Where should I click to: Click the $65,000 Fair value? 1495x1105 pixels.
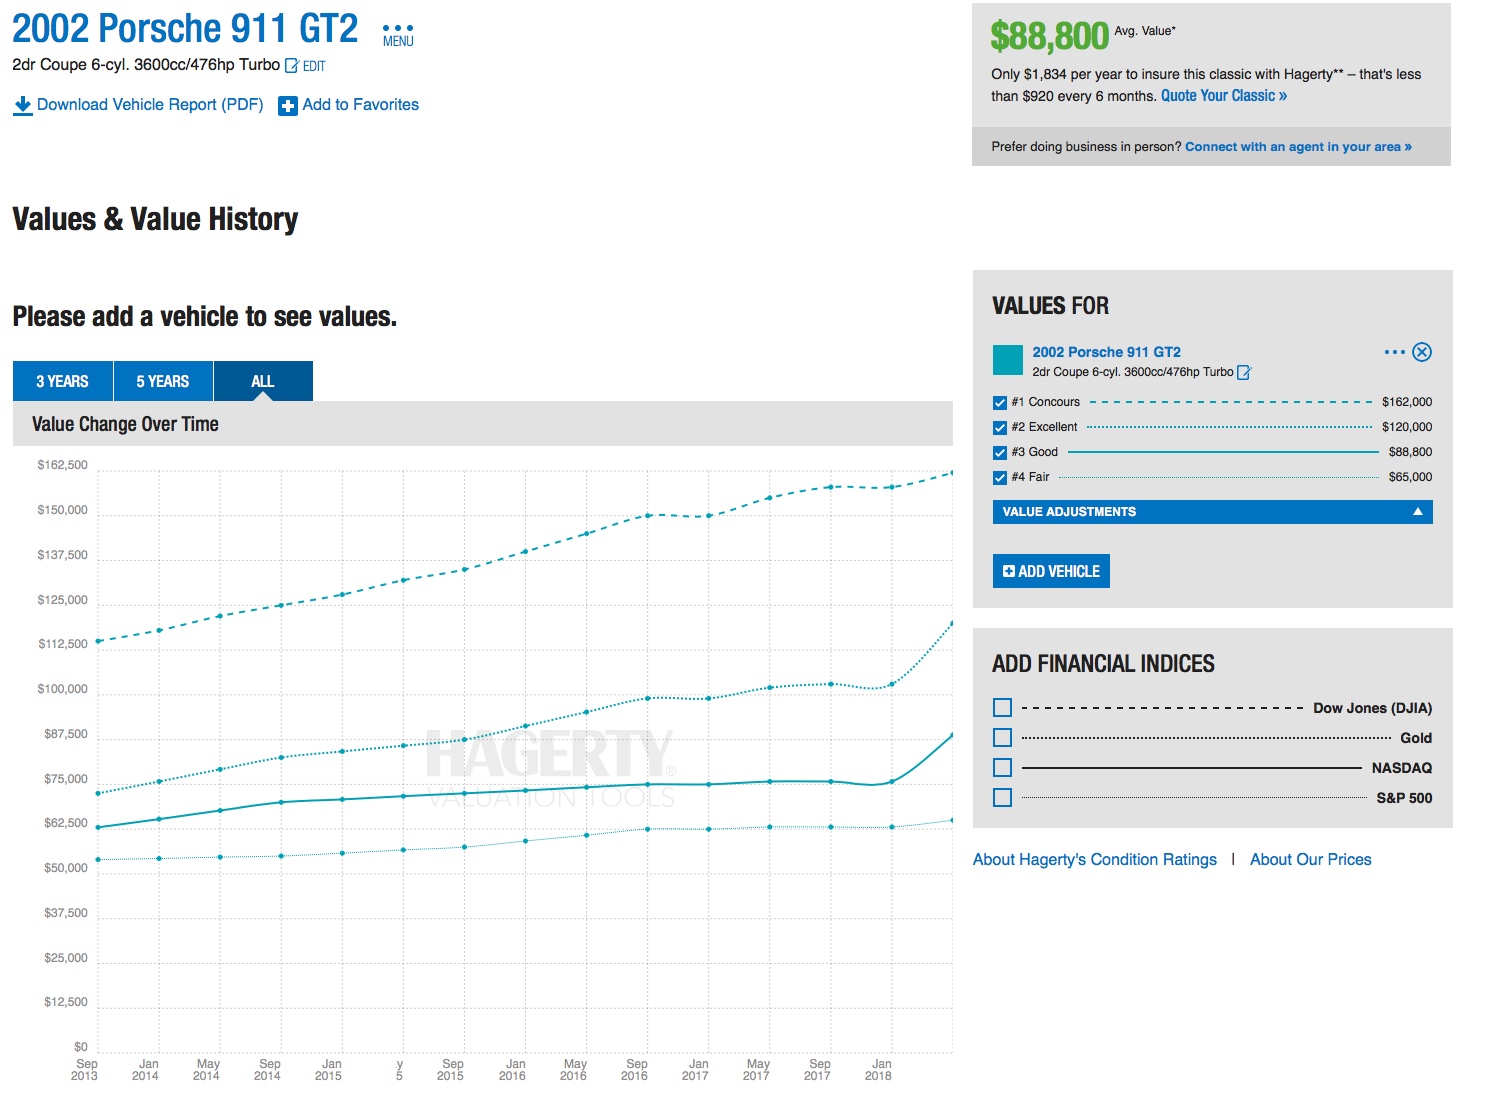(1410, 477)
